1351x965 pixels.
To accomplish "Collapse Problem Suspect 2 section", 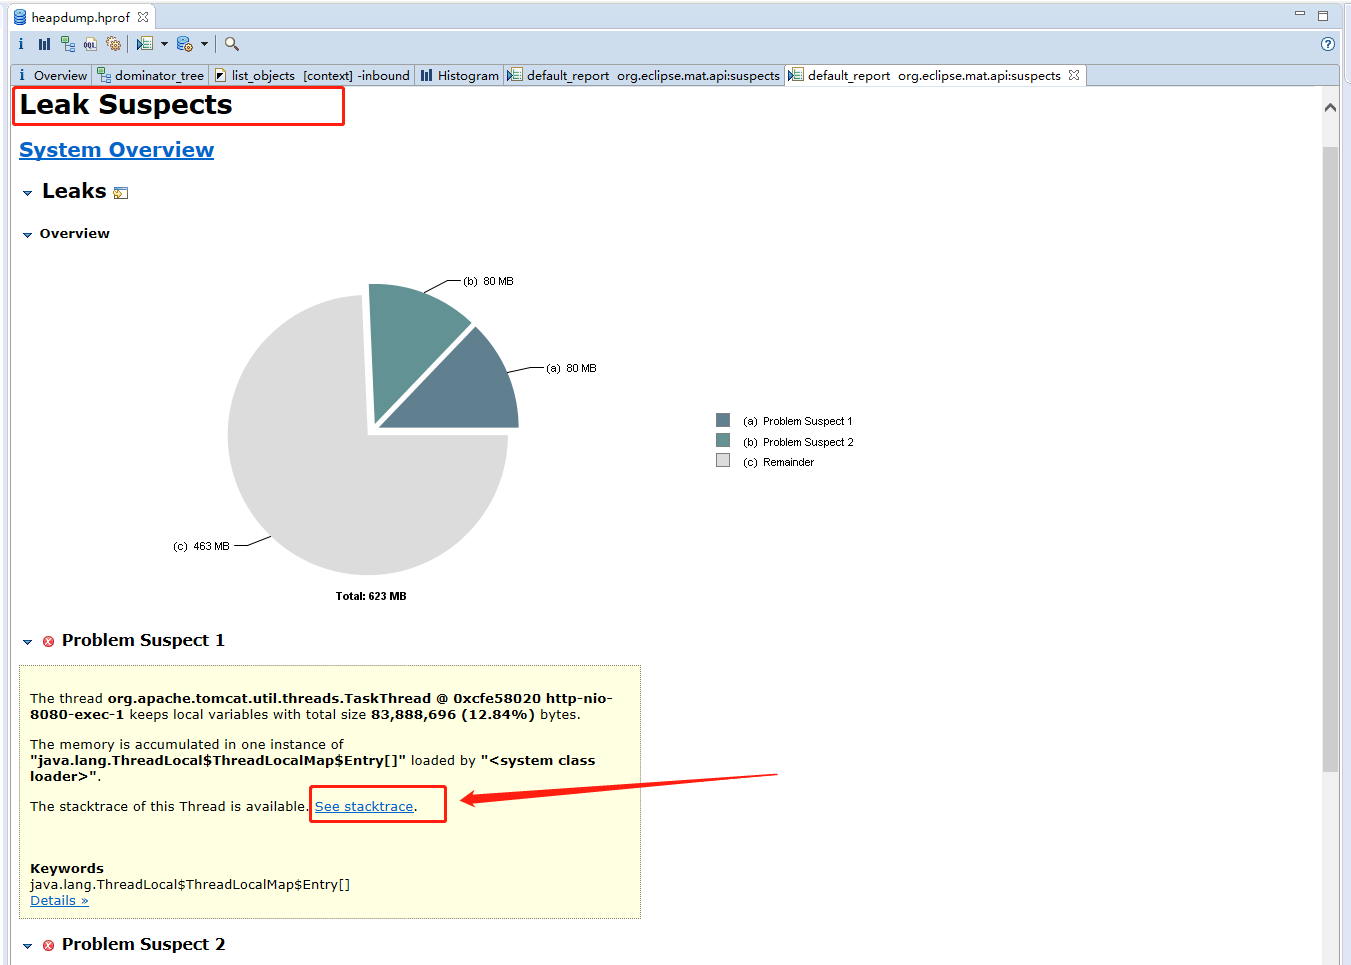I will click(x=28, y=946).
